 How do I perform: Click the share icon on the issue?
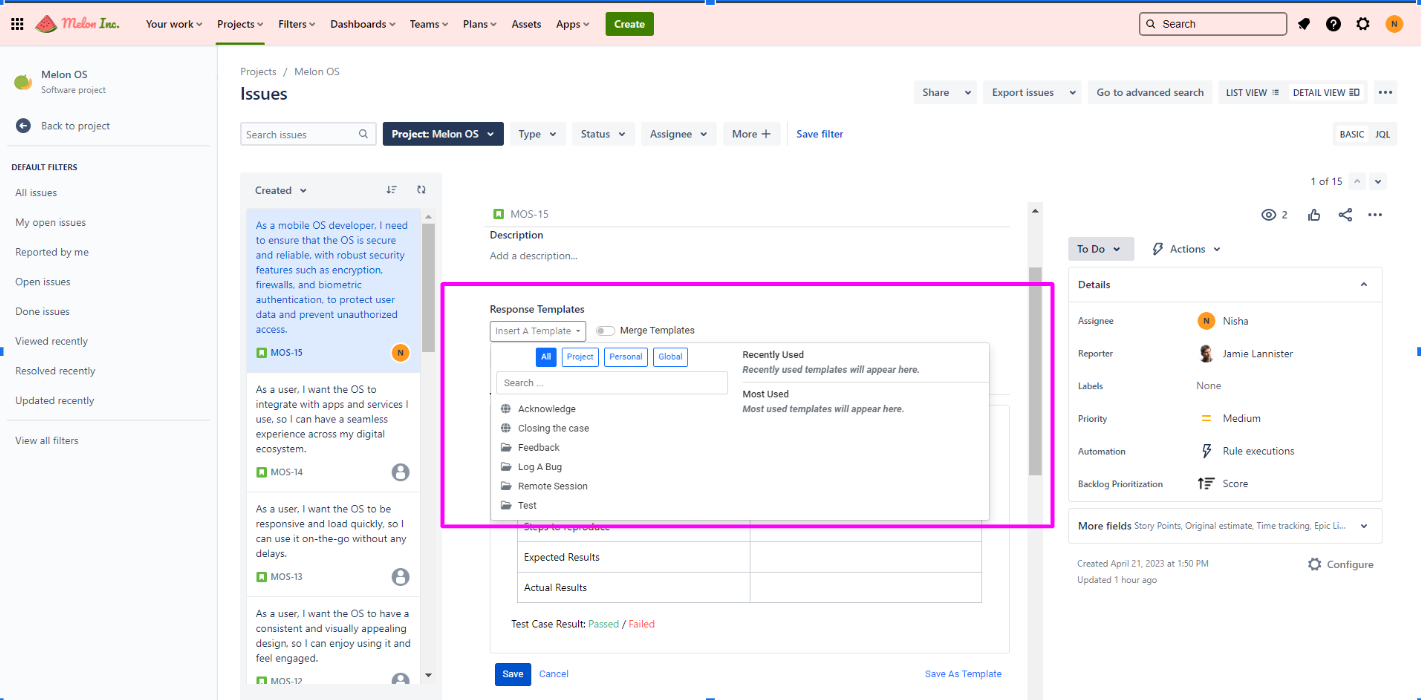[x=1345, y=215]
